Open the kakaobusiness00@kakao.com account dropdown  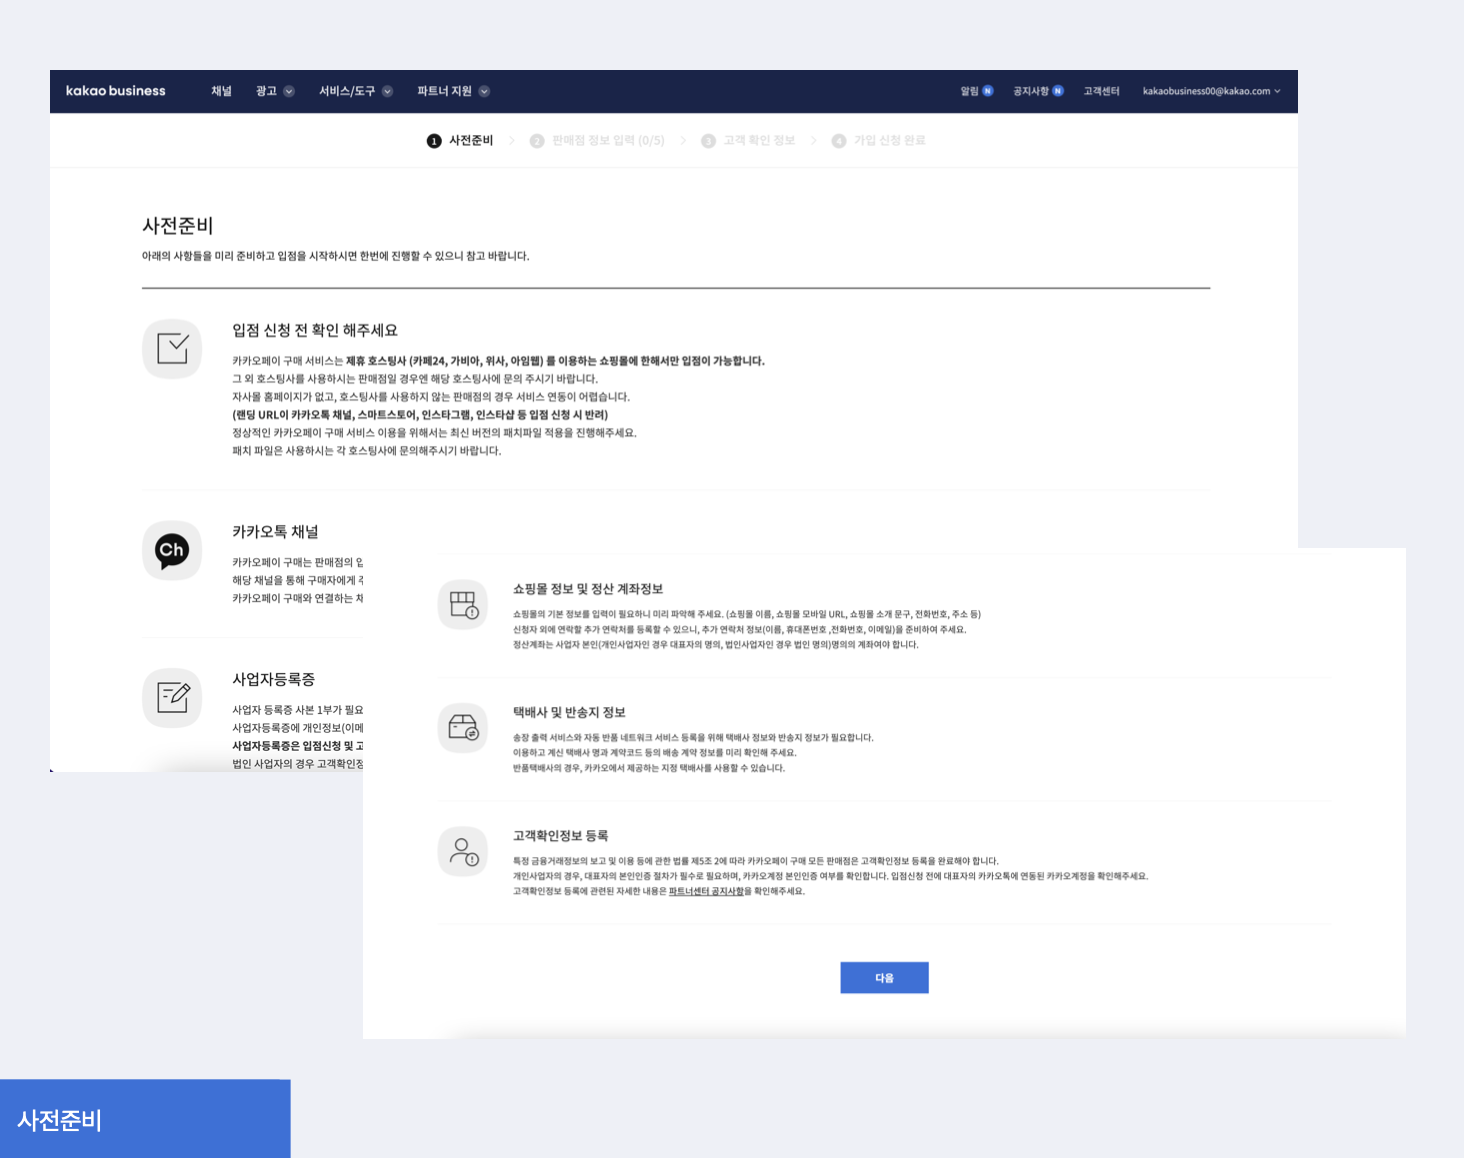[1211, 91]
